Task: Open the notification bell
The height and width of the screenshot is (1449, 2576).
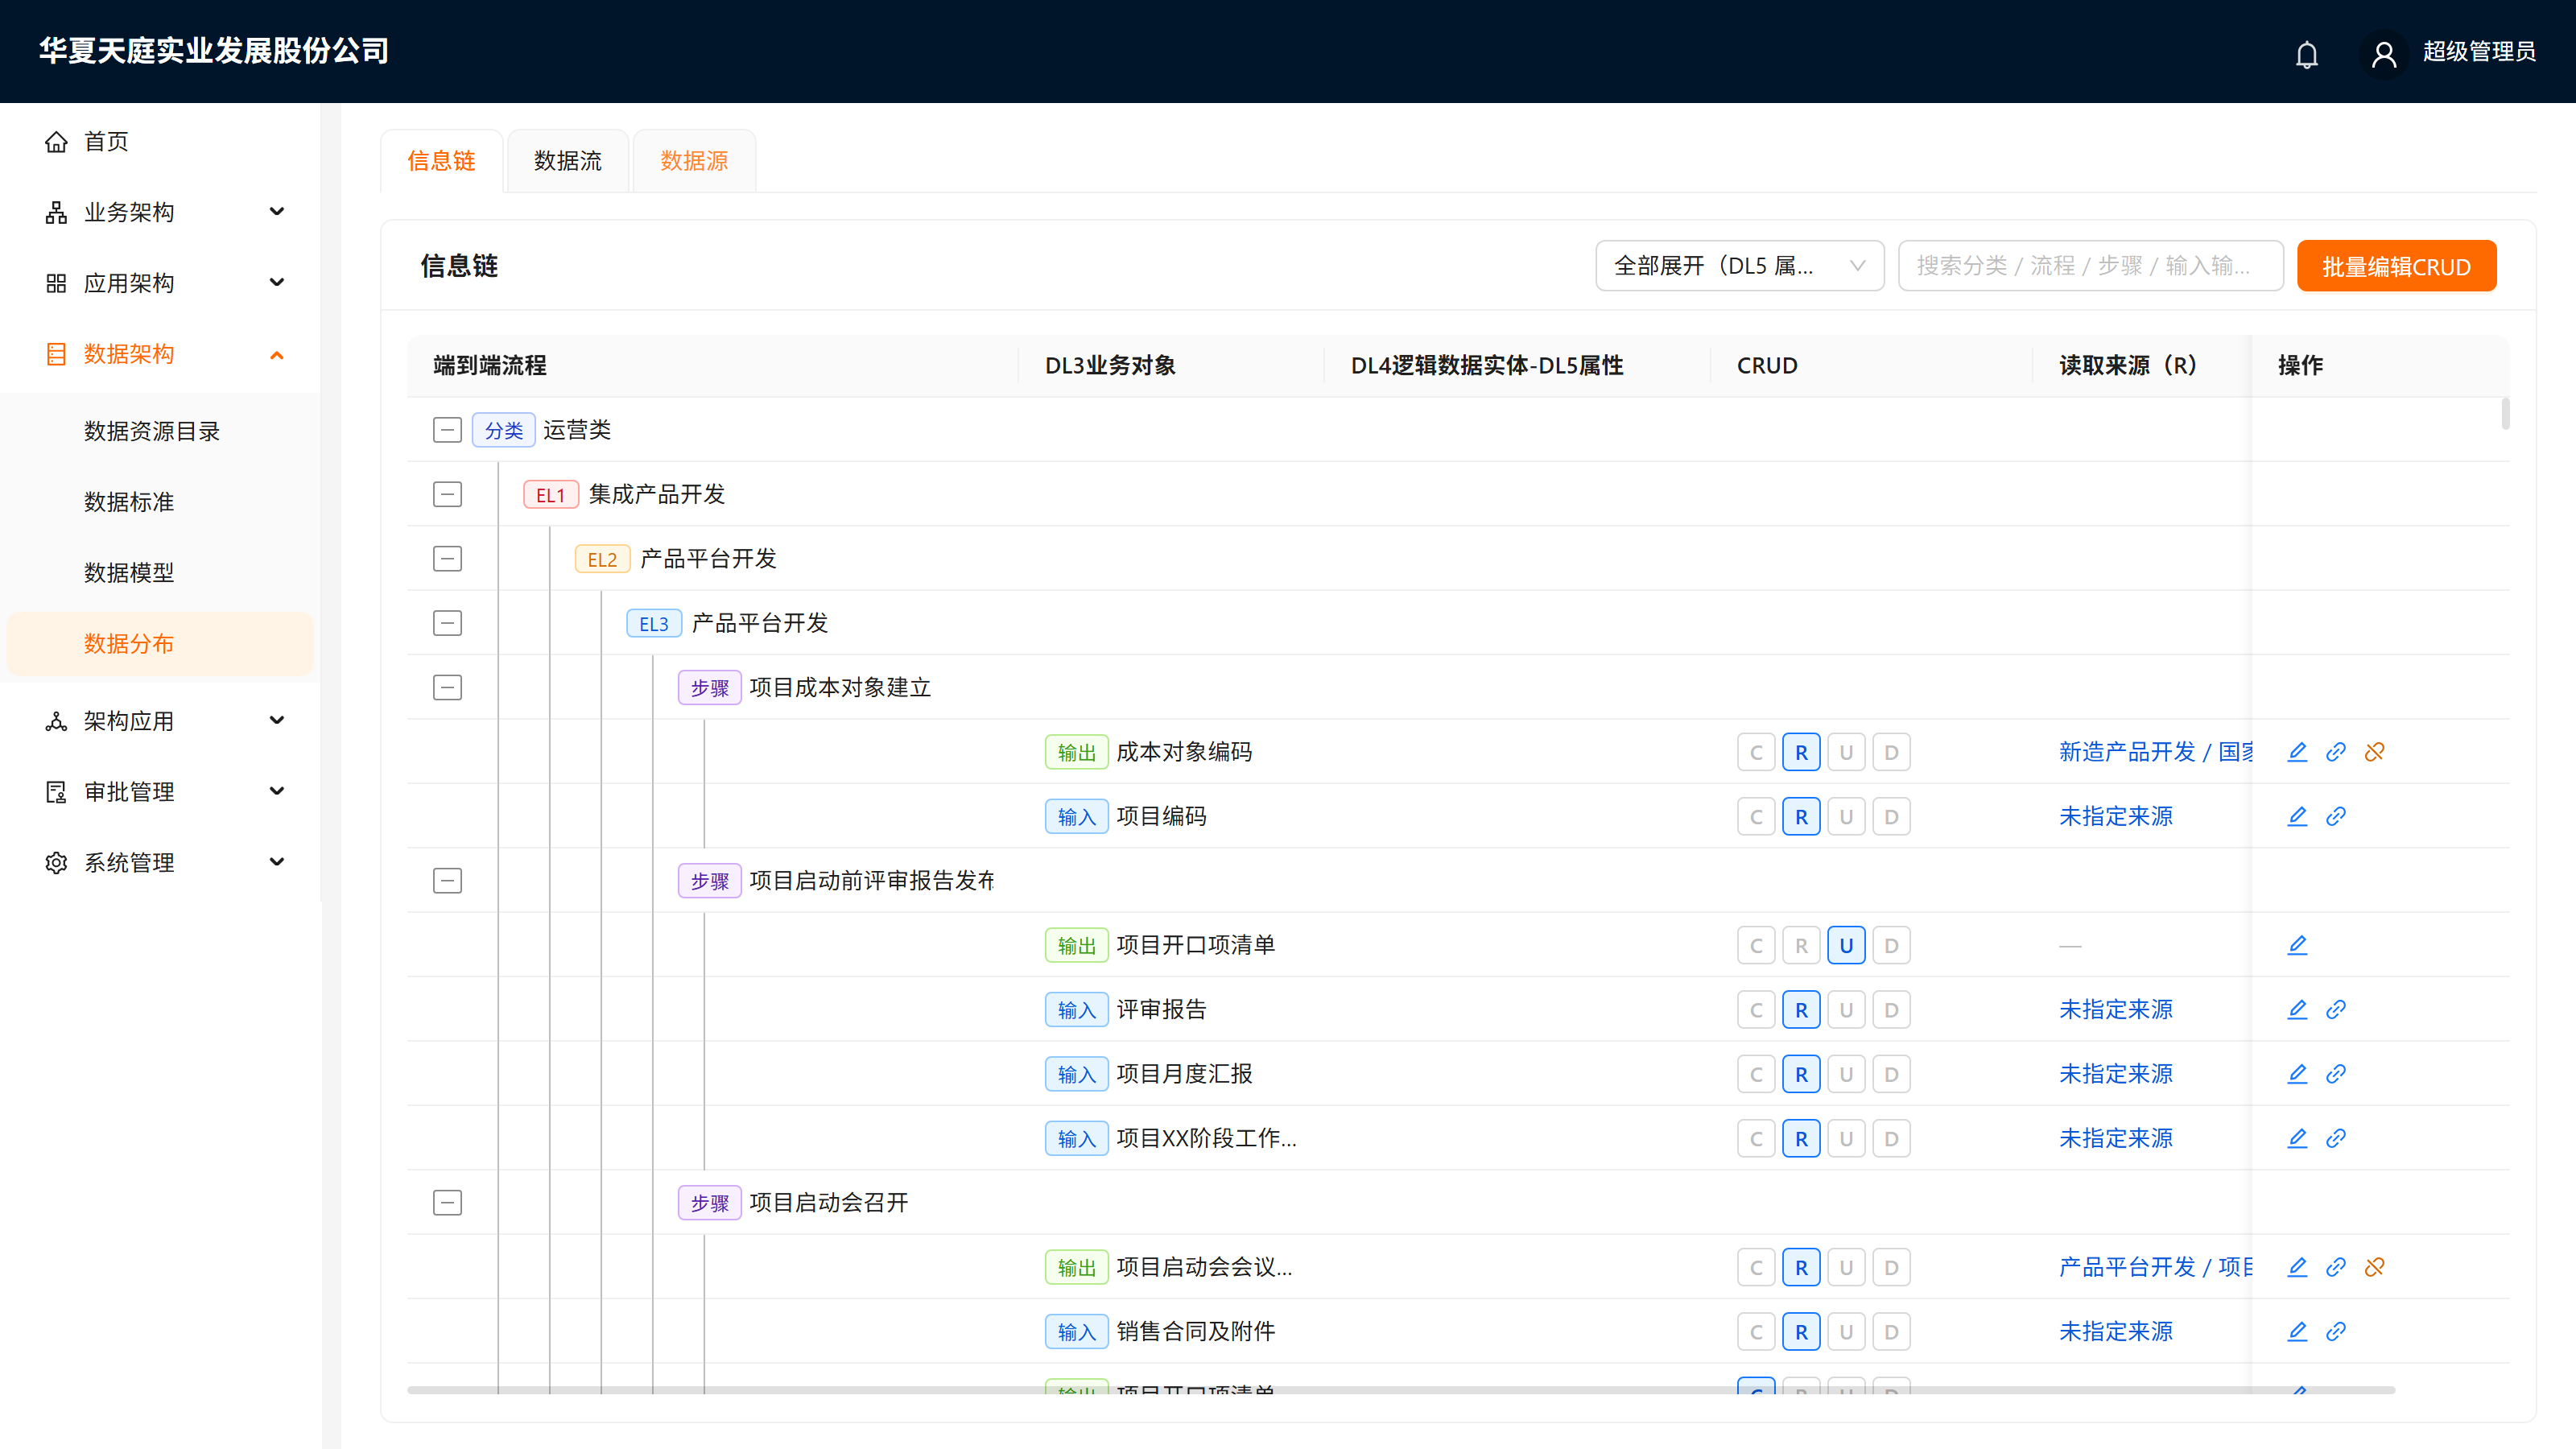Action: (2306, 54)
